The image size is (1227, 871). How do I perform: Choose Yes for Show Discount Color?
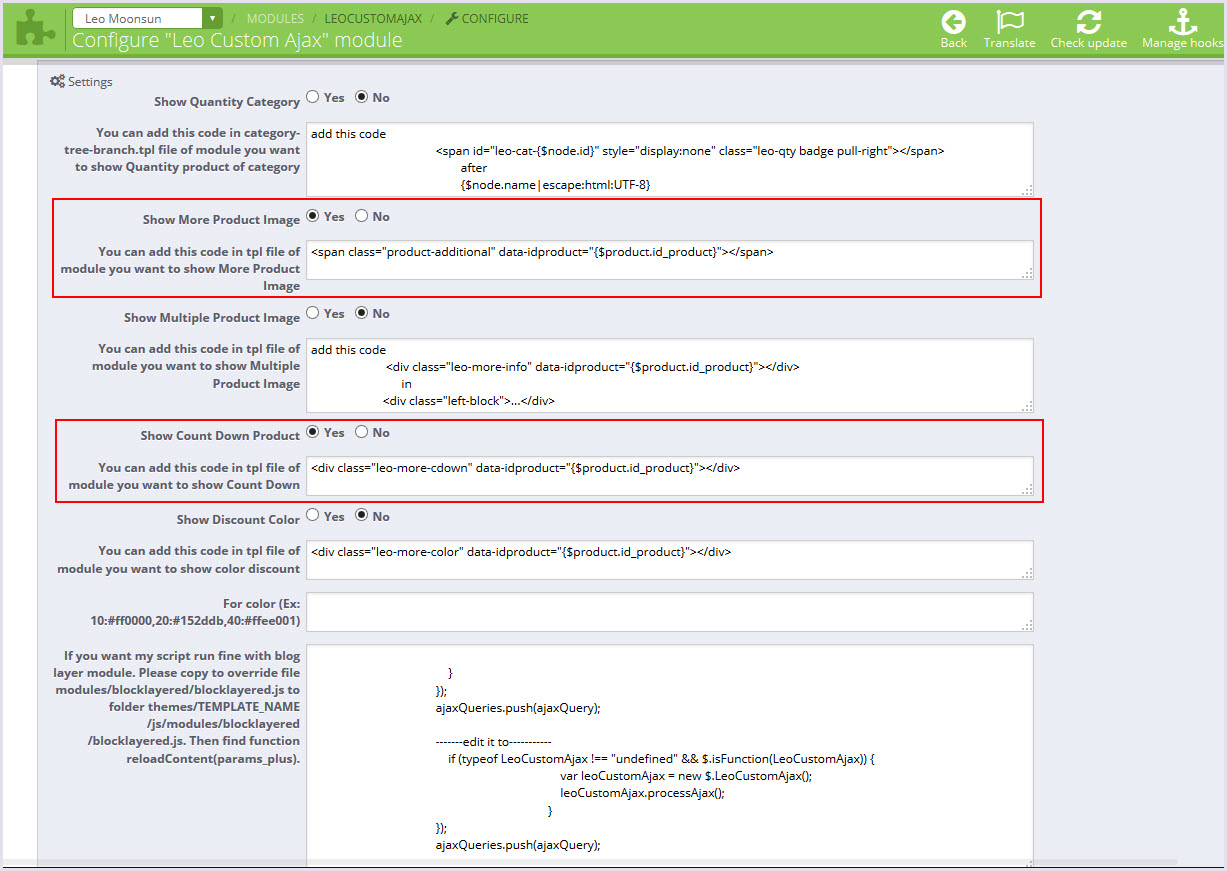313,516
